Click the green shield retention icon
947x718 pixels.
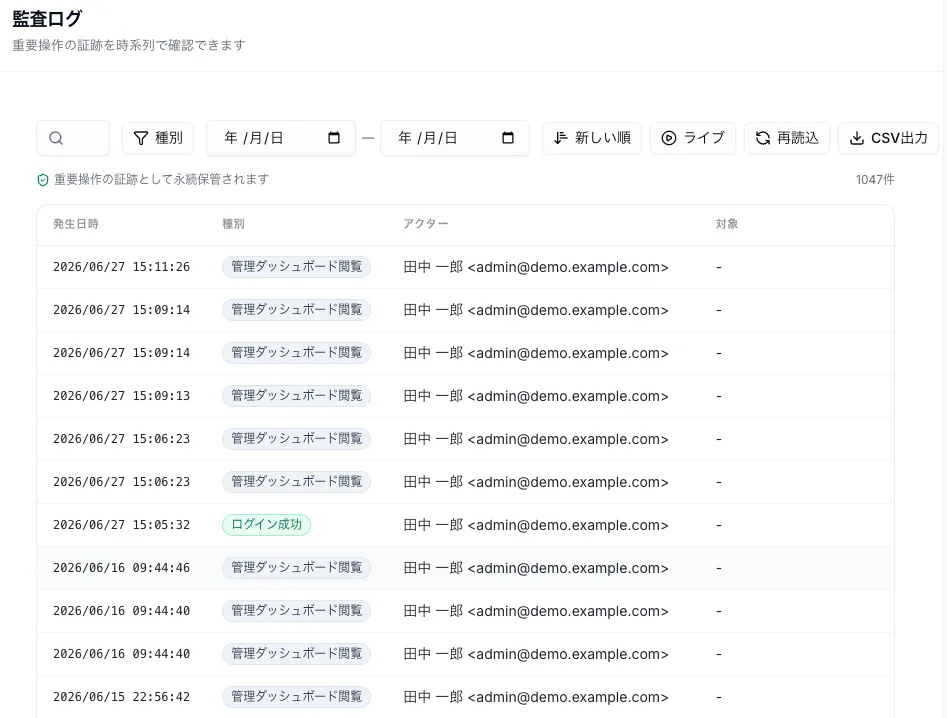(43, 180)
